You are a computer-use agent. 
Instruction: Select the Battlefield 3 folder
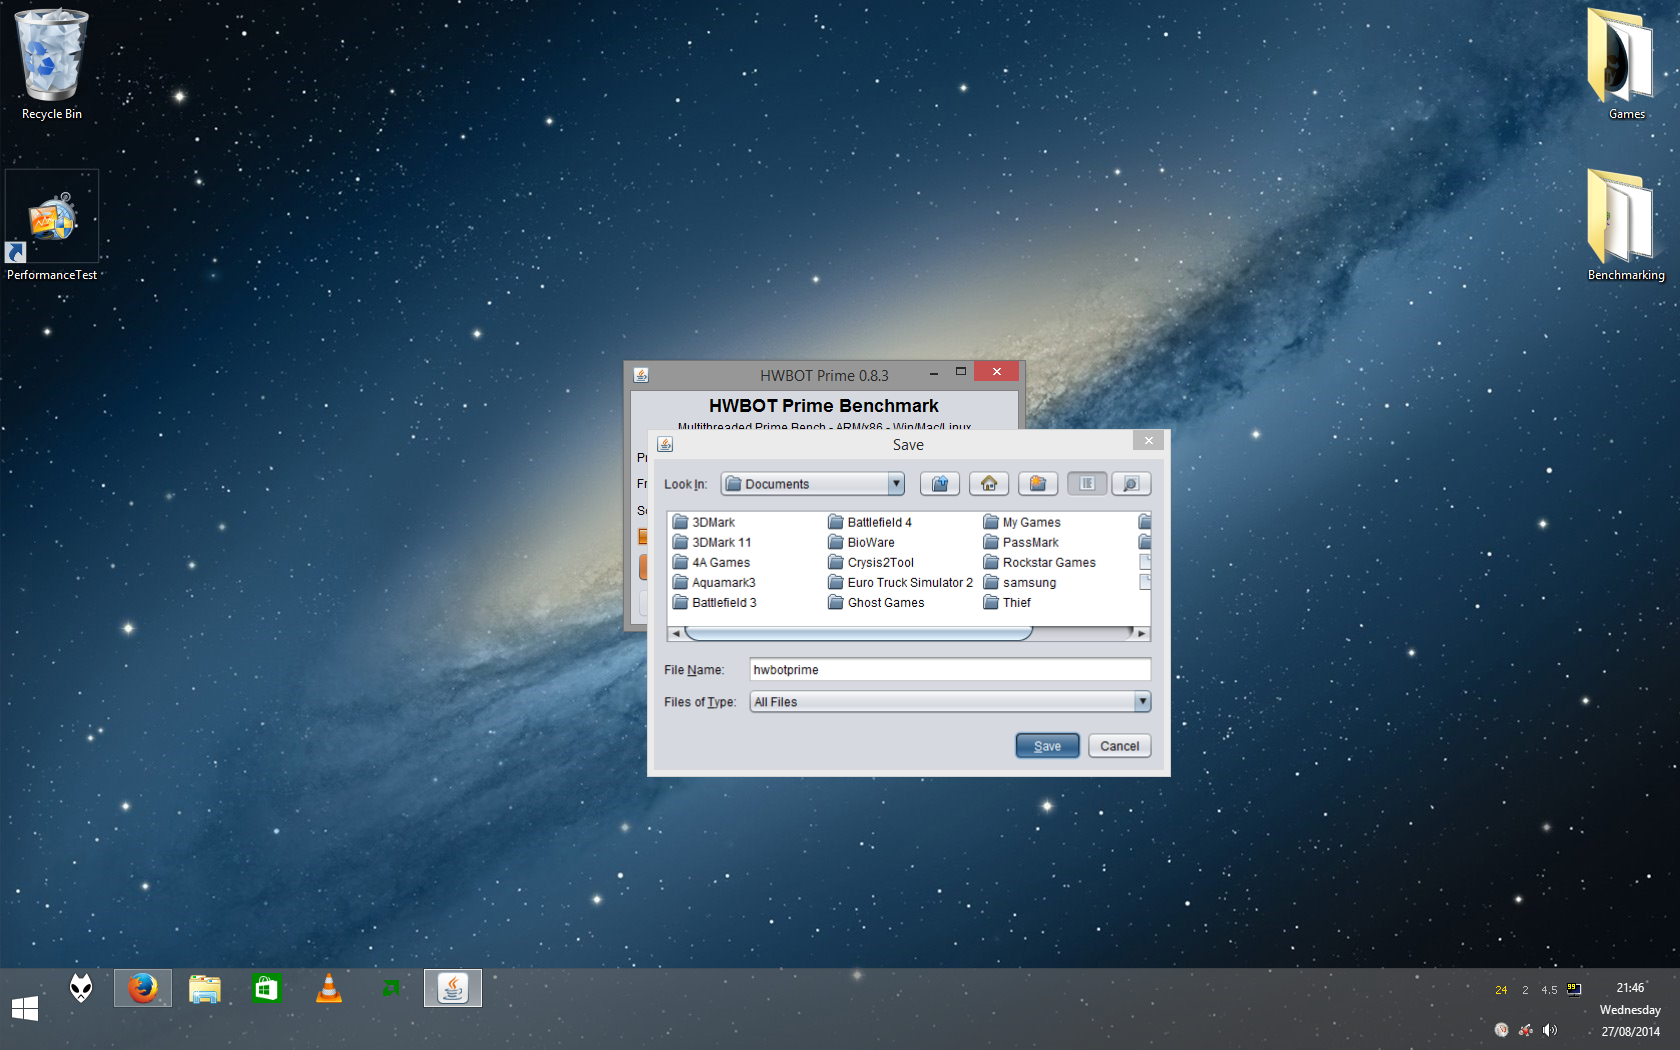tap(715, 602)
